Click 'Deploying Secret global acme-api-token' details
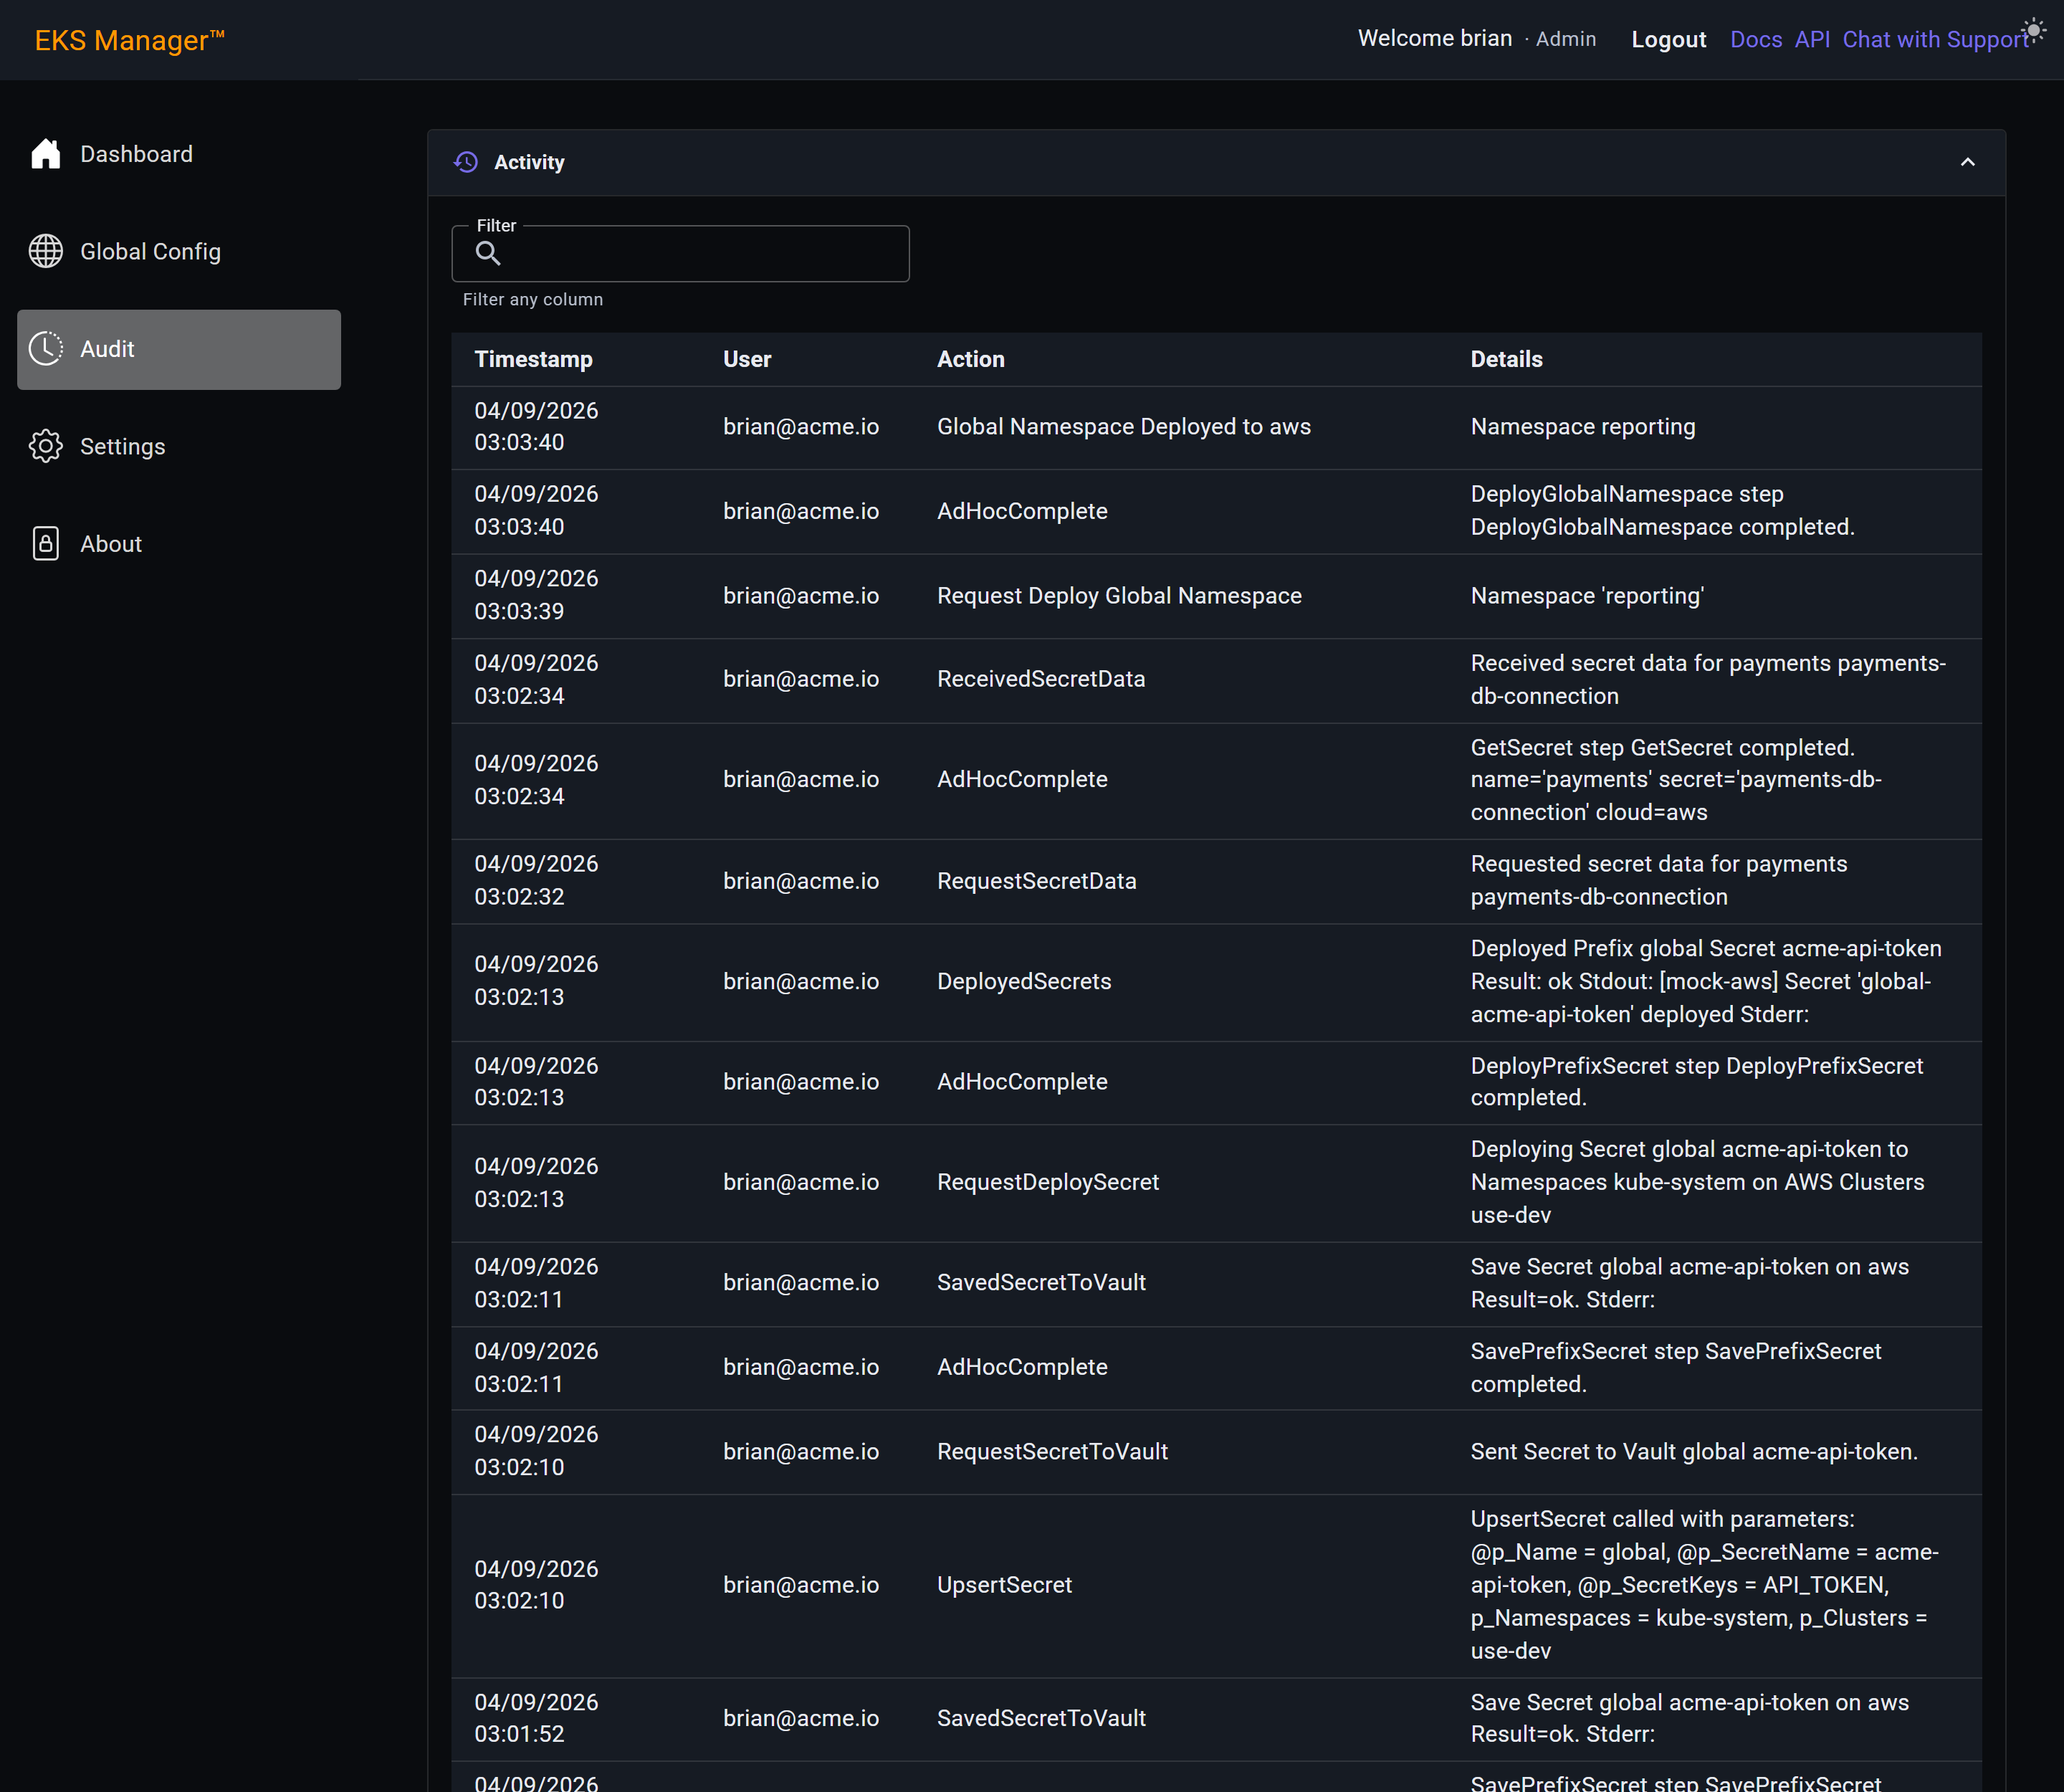 tap(1697, 1182)
